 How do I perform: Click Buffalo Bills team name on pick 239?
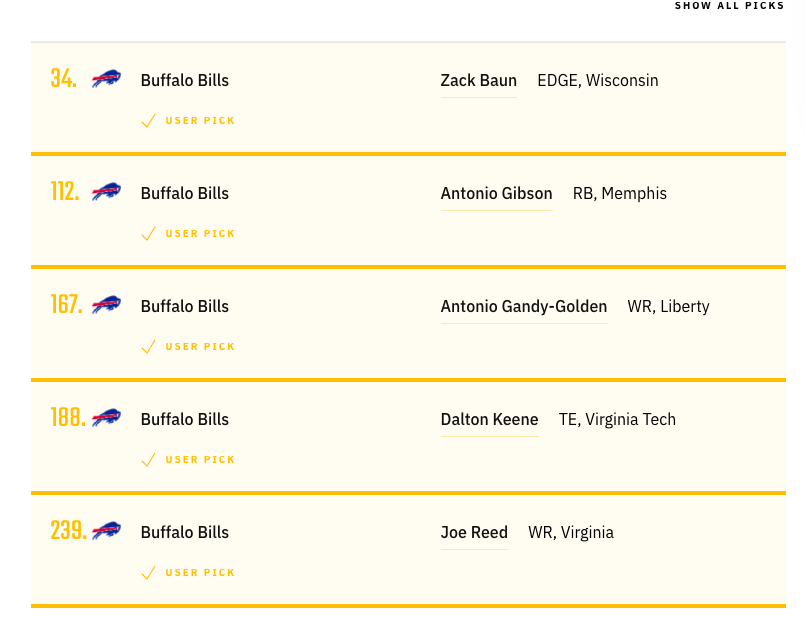[x=185, y=533]
